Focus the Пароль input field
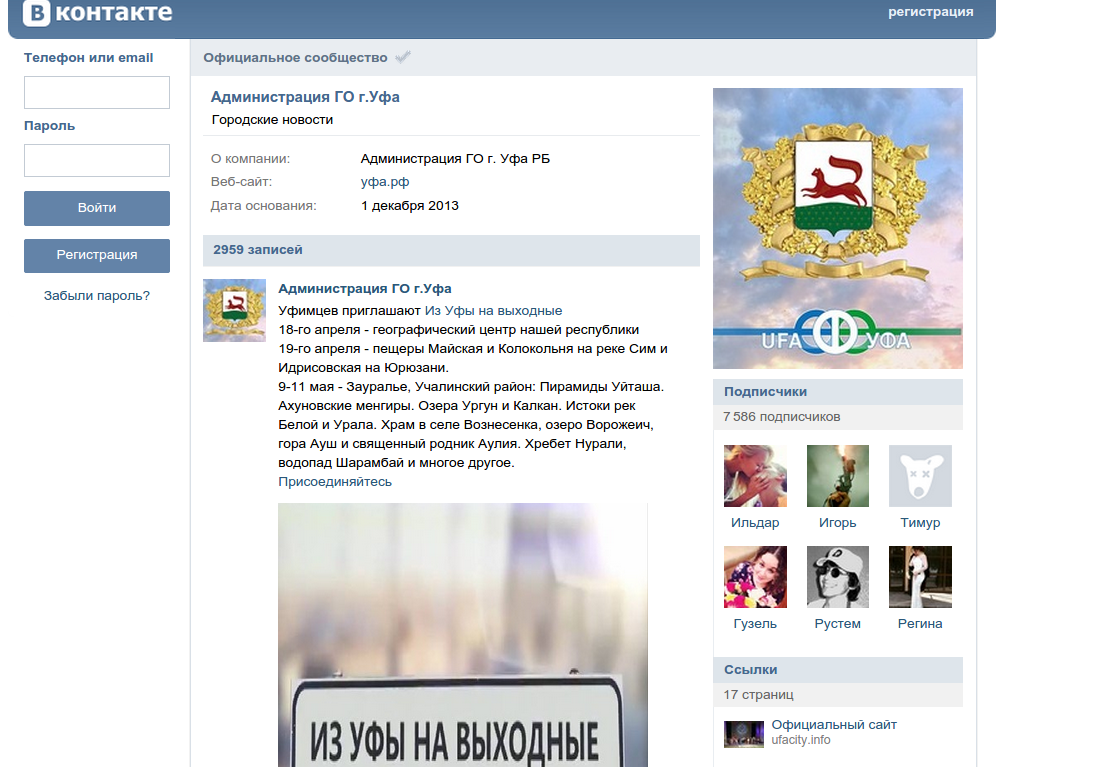 point(97,160)
